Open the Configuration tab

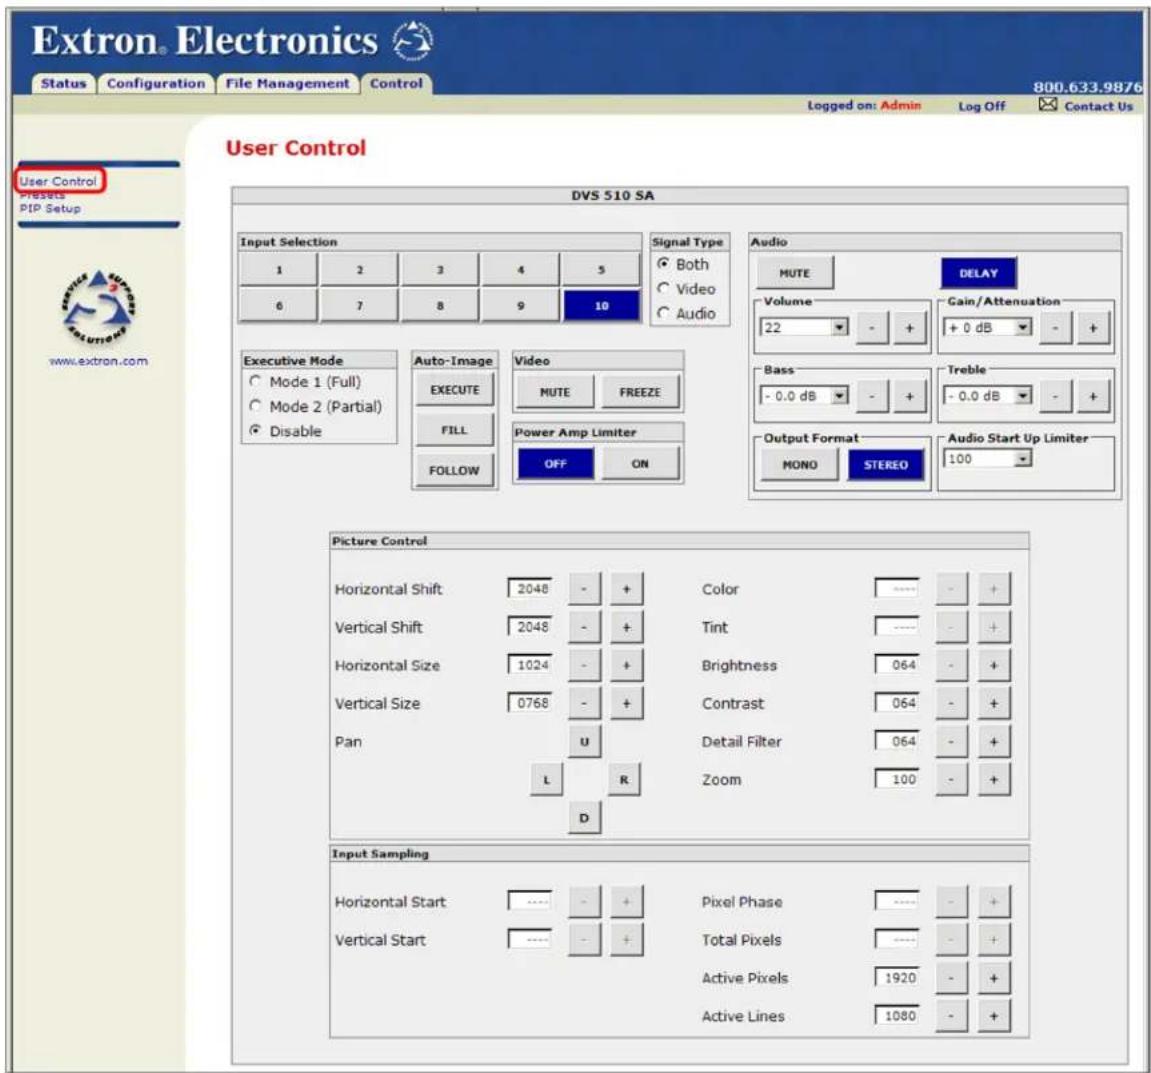pyautogui.click(x=156, y=84)
